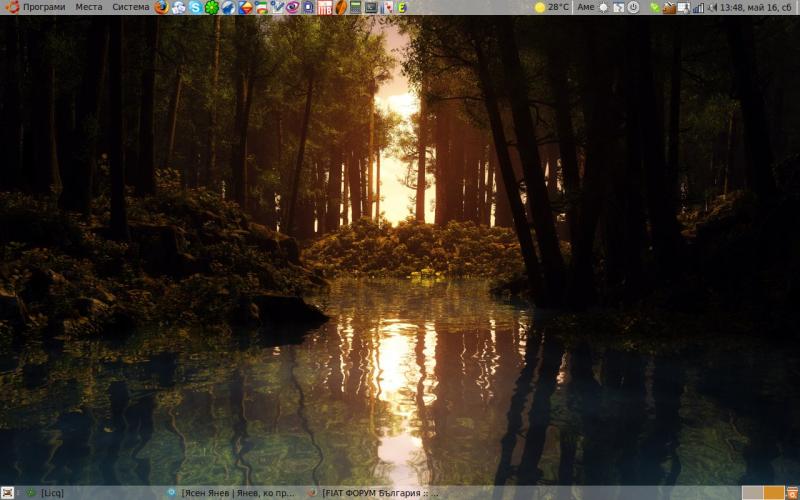Open the calculator launcher icon
This screenshot has height=500, width=800.
point(355,7)
